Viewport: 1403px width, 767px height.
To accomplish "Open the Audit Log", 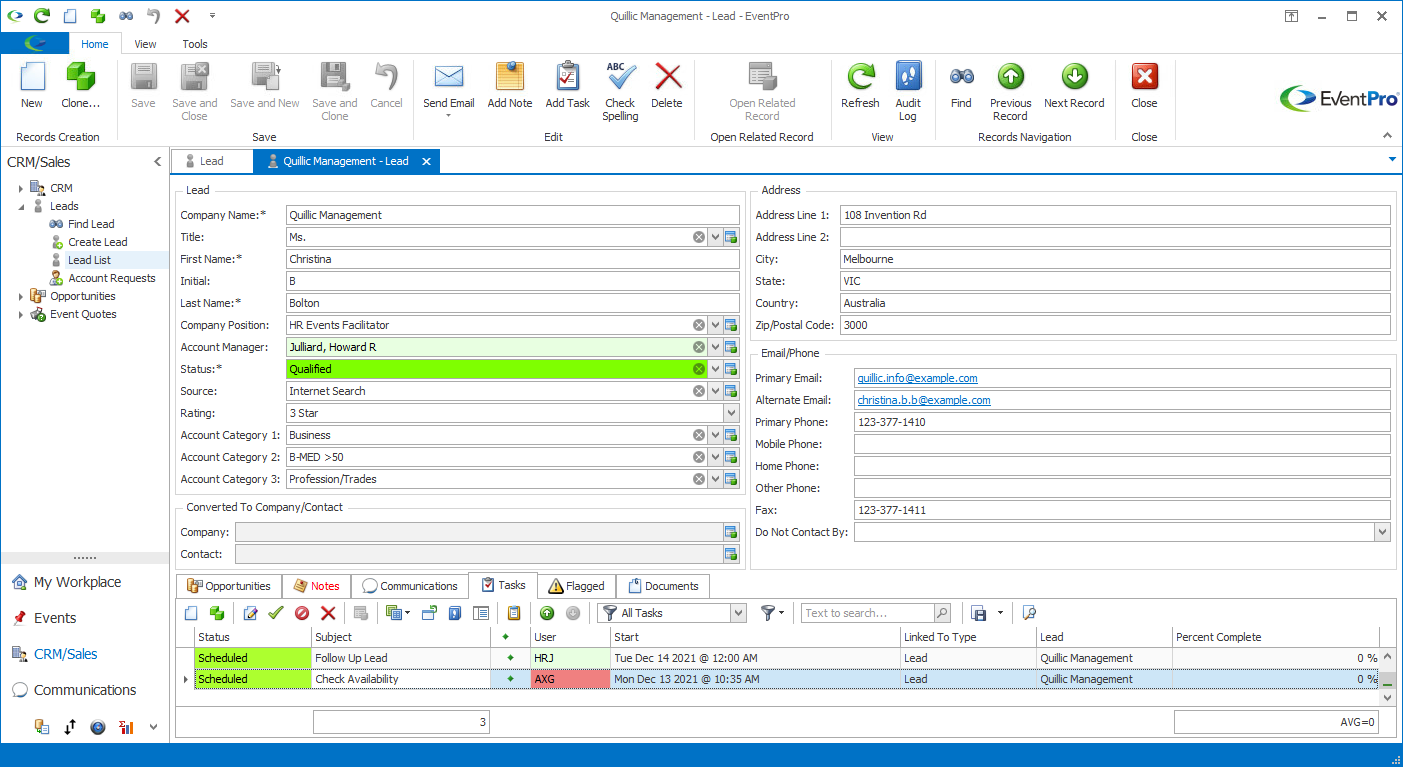I will (908, 91).
